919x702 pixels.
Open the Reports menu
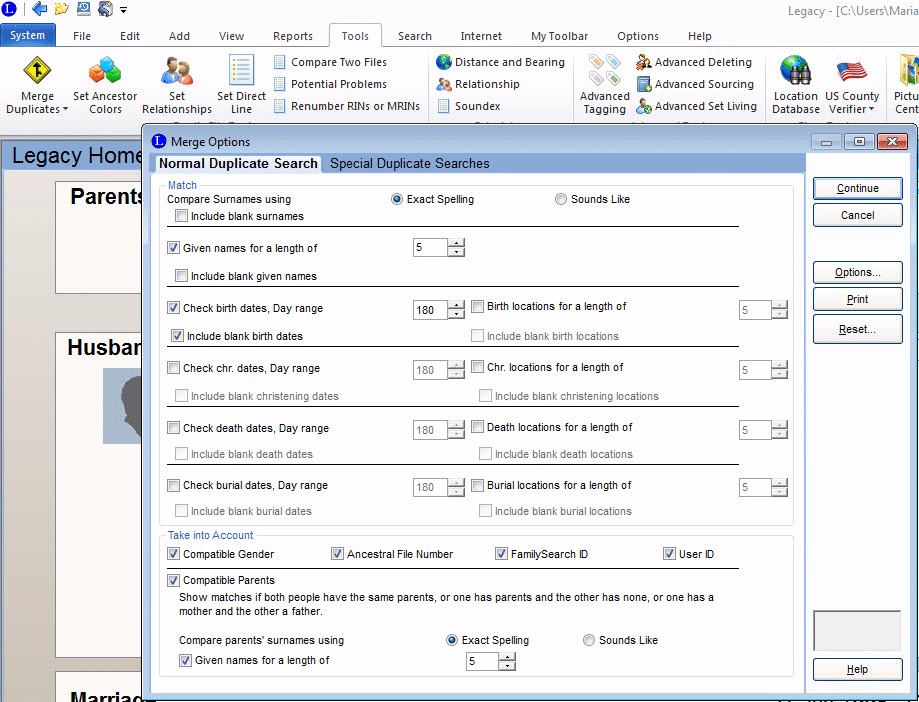point(292,35)
